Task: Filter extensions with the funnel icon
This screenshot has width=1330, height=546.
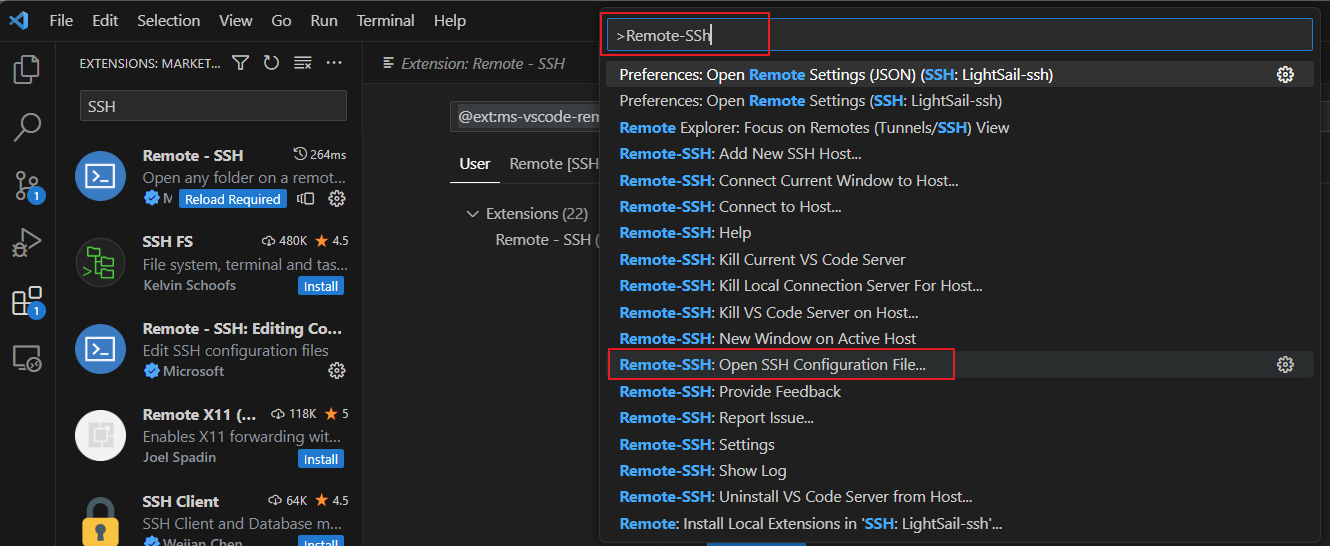Action: click(x=240, y=63)
